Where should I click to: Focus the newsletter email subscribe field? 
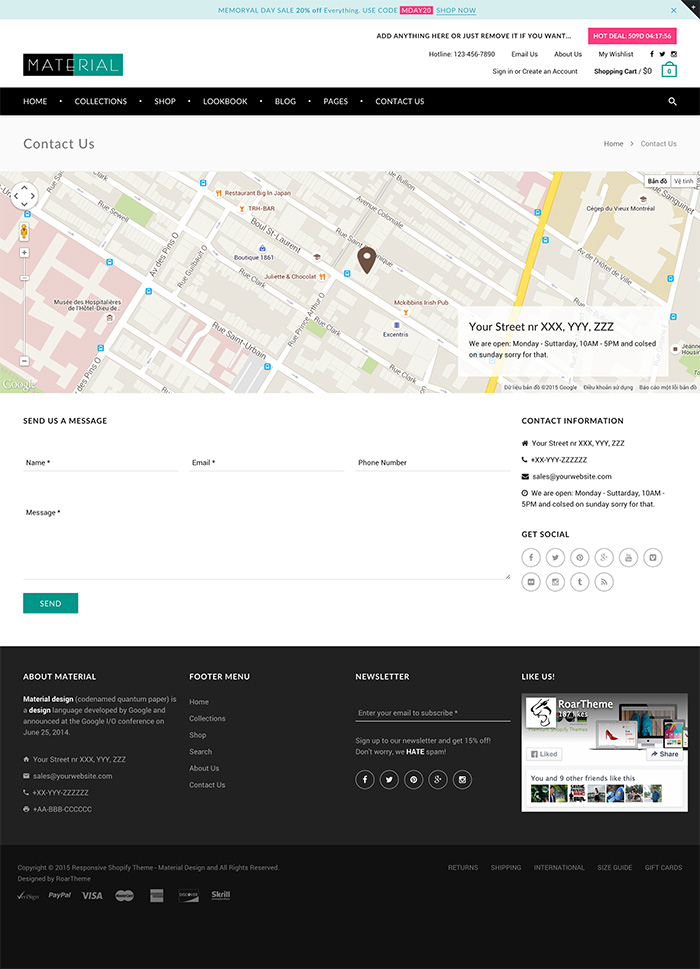432,713
